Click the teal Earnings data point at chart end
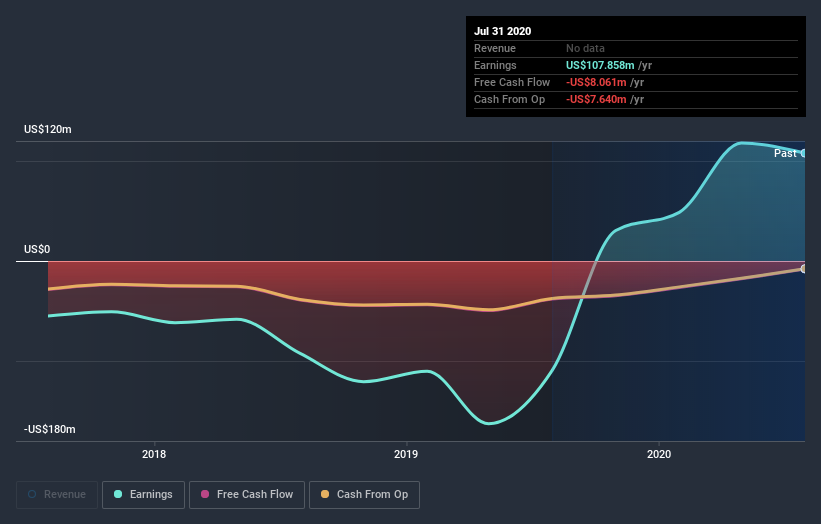Image resolution: width=821 pixels, height=524 pixels. coord(803,153)
